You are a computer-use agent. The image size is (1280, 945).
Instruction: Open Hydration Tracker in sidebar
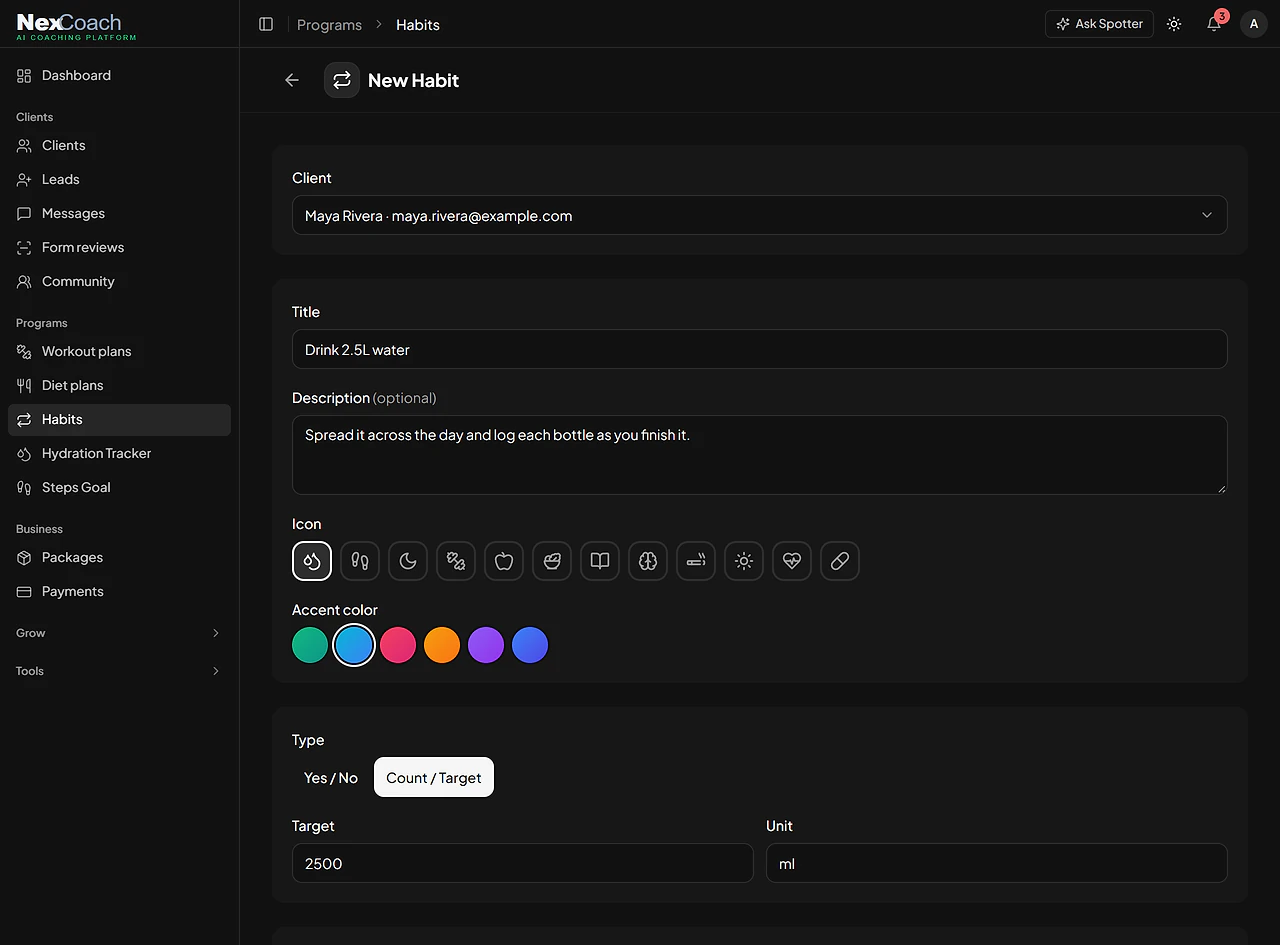119,453
